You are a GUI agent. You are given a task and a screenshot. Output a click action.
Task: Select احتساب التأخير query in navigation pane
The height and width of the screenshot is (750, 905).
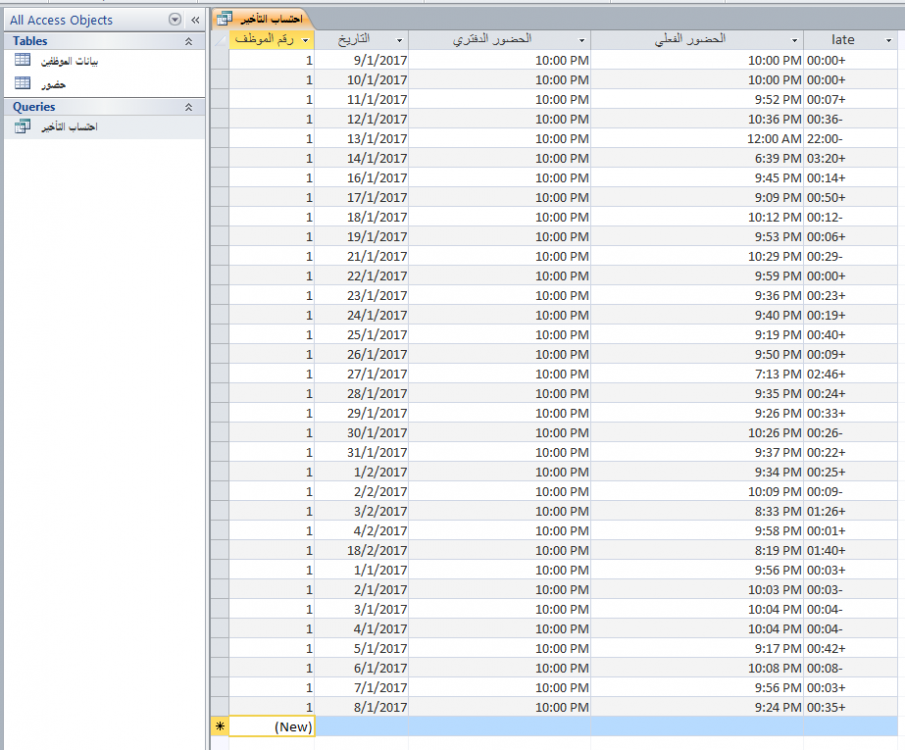[x=104, y=127]
